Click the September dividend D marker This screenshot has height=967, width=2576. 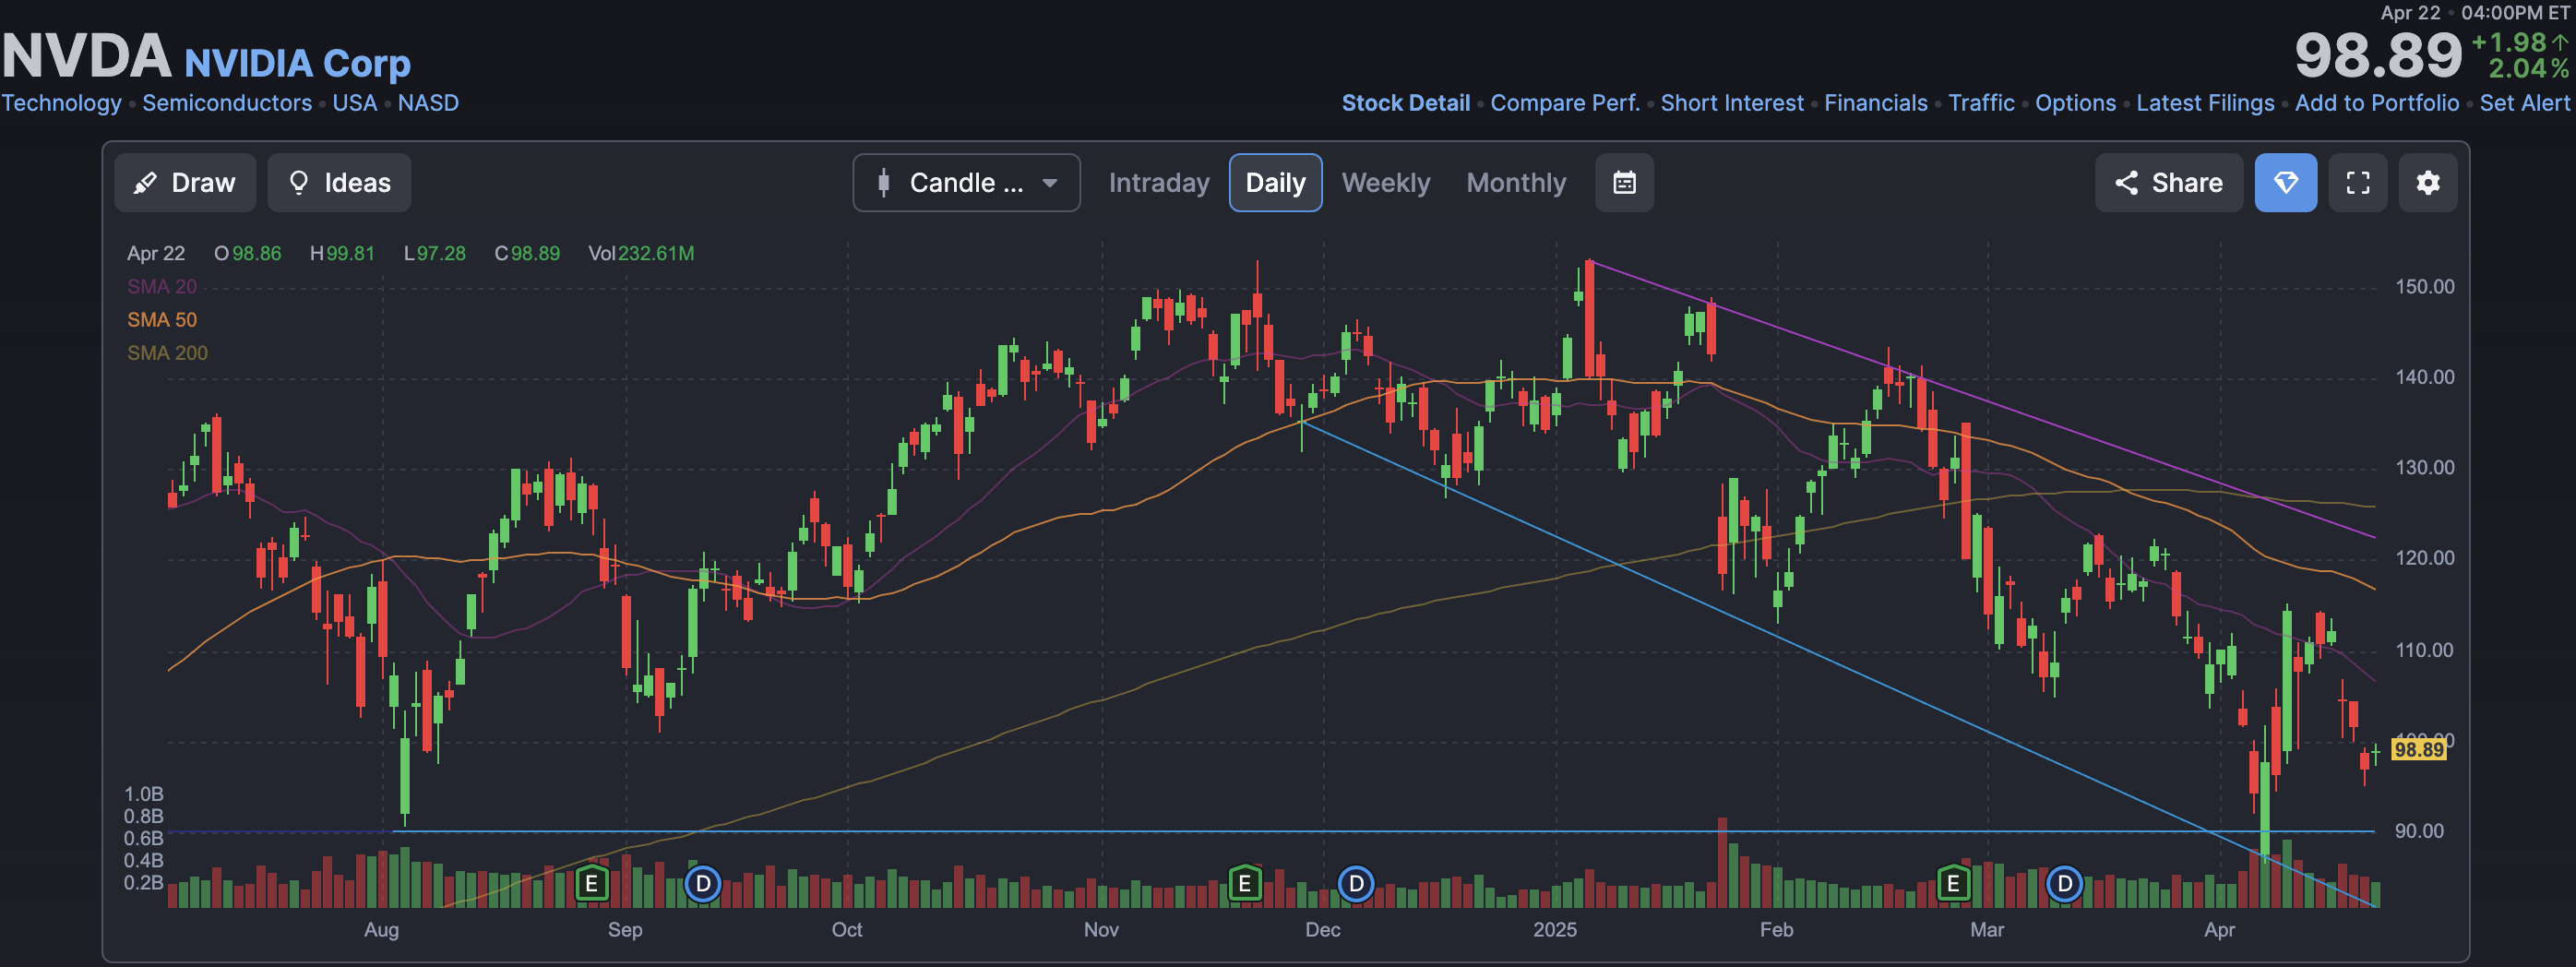703,884
